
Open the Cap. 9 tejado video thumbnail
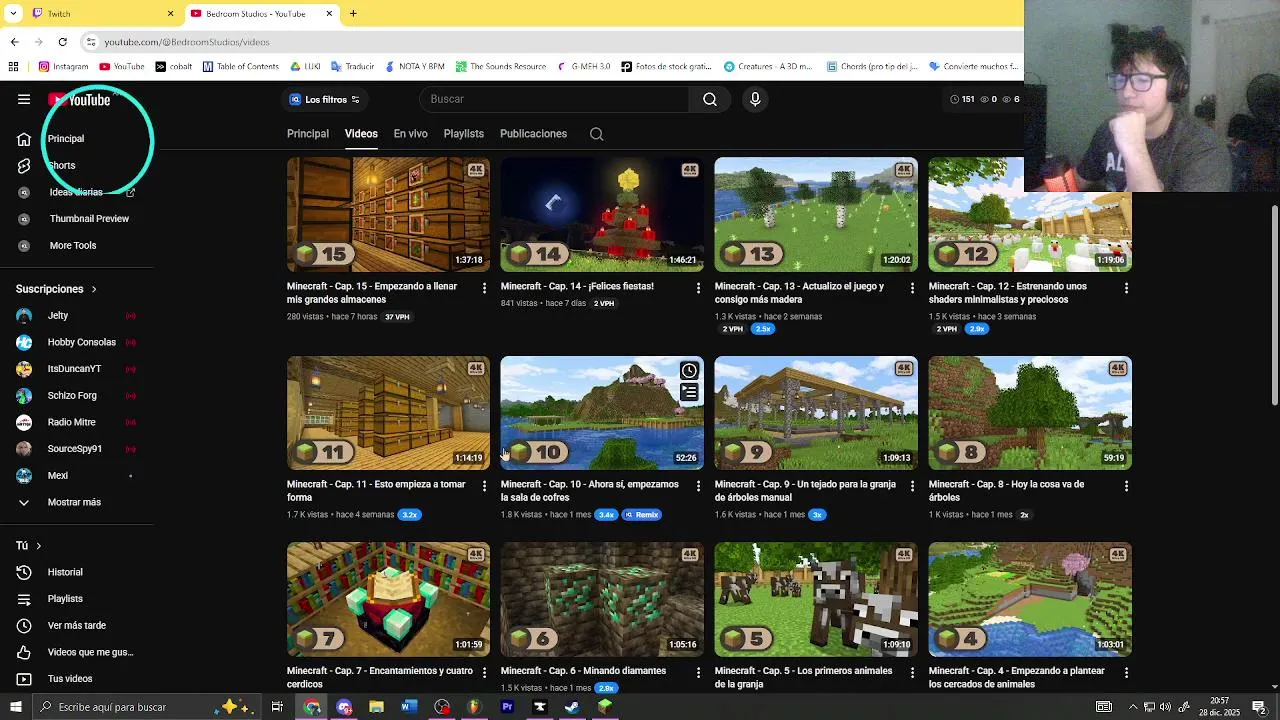816,413
